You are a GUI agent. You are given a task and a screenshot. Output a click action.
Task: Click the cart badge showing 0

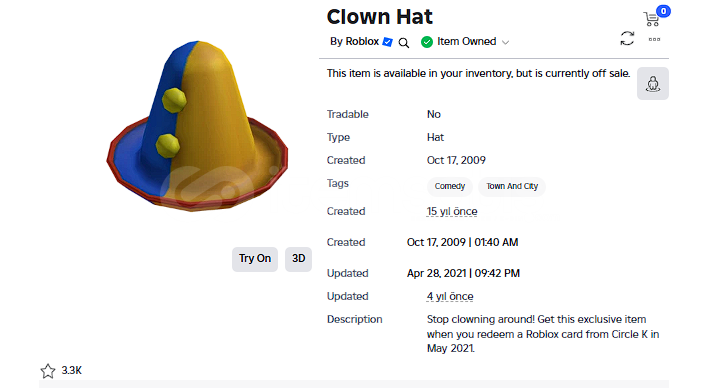(663, 11)
